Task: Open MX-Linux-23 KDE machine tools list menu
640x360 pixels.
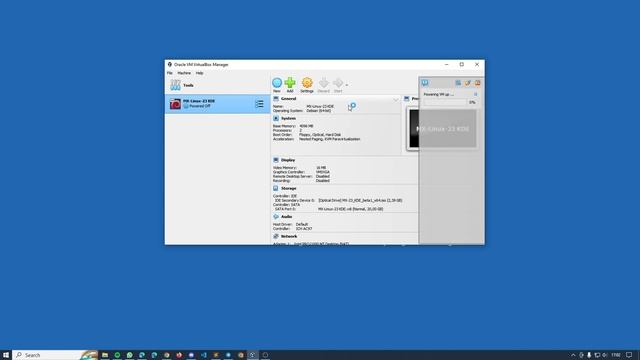Action: (x=259, y=104)
